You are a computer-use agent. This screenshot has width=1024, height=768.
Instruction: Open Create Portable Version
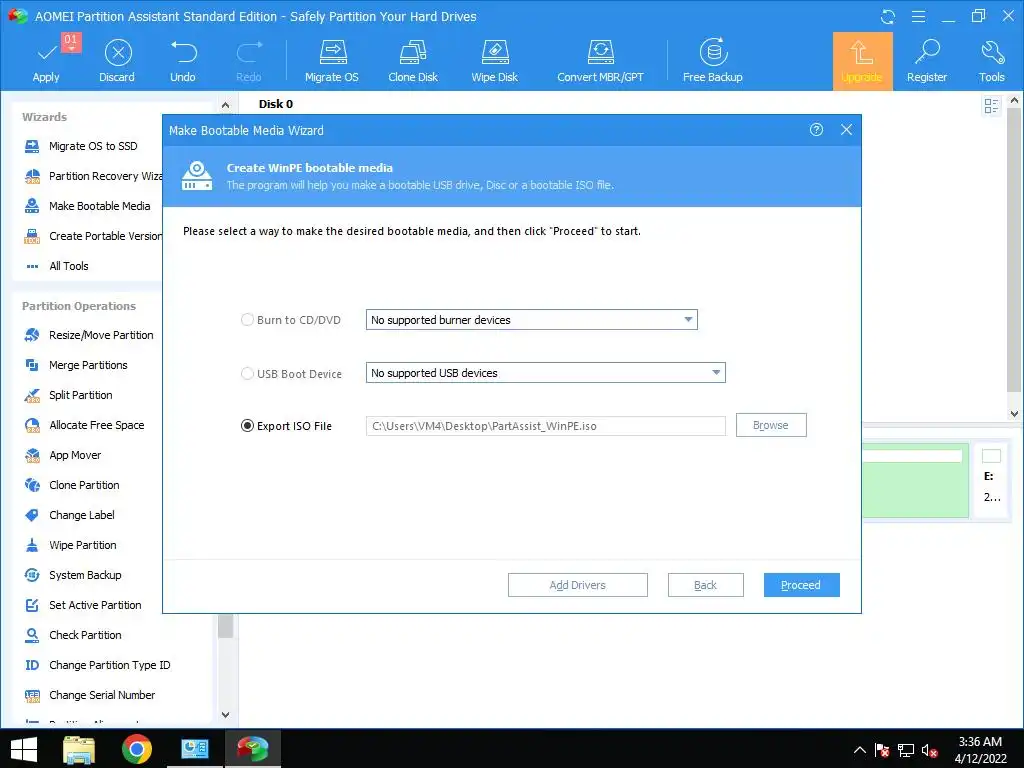point(92,236)
